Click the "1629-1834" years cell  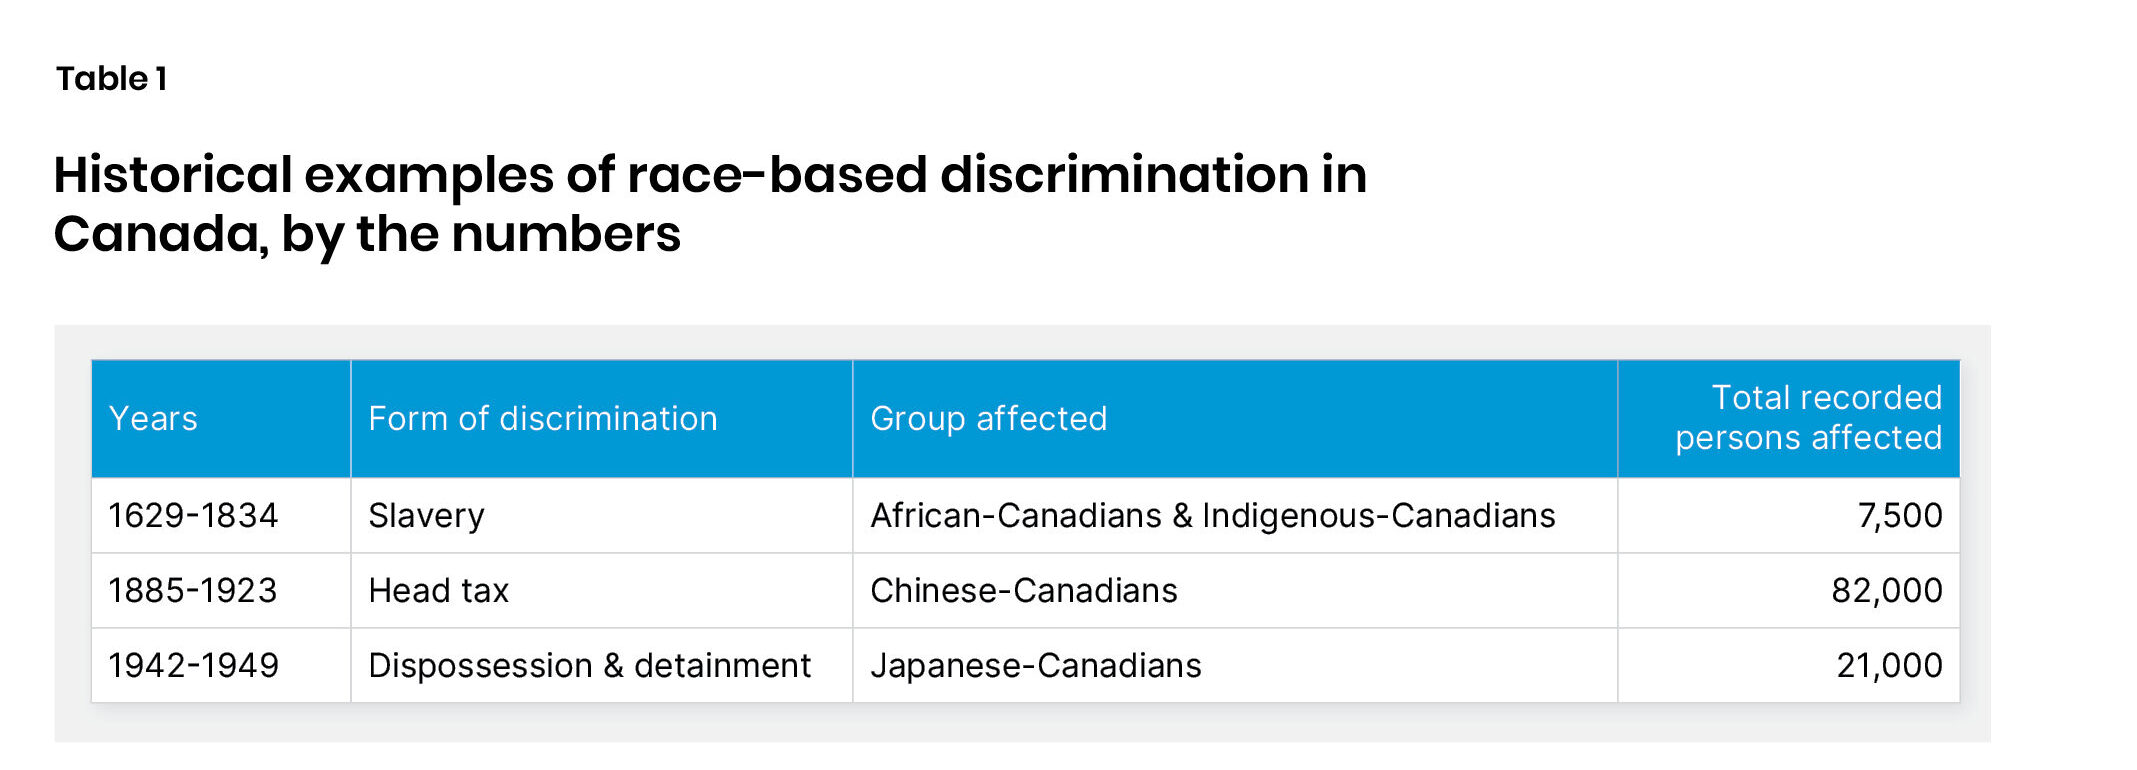coord(193,516)
